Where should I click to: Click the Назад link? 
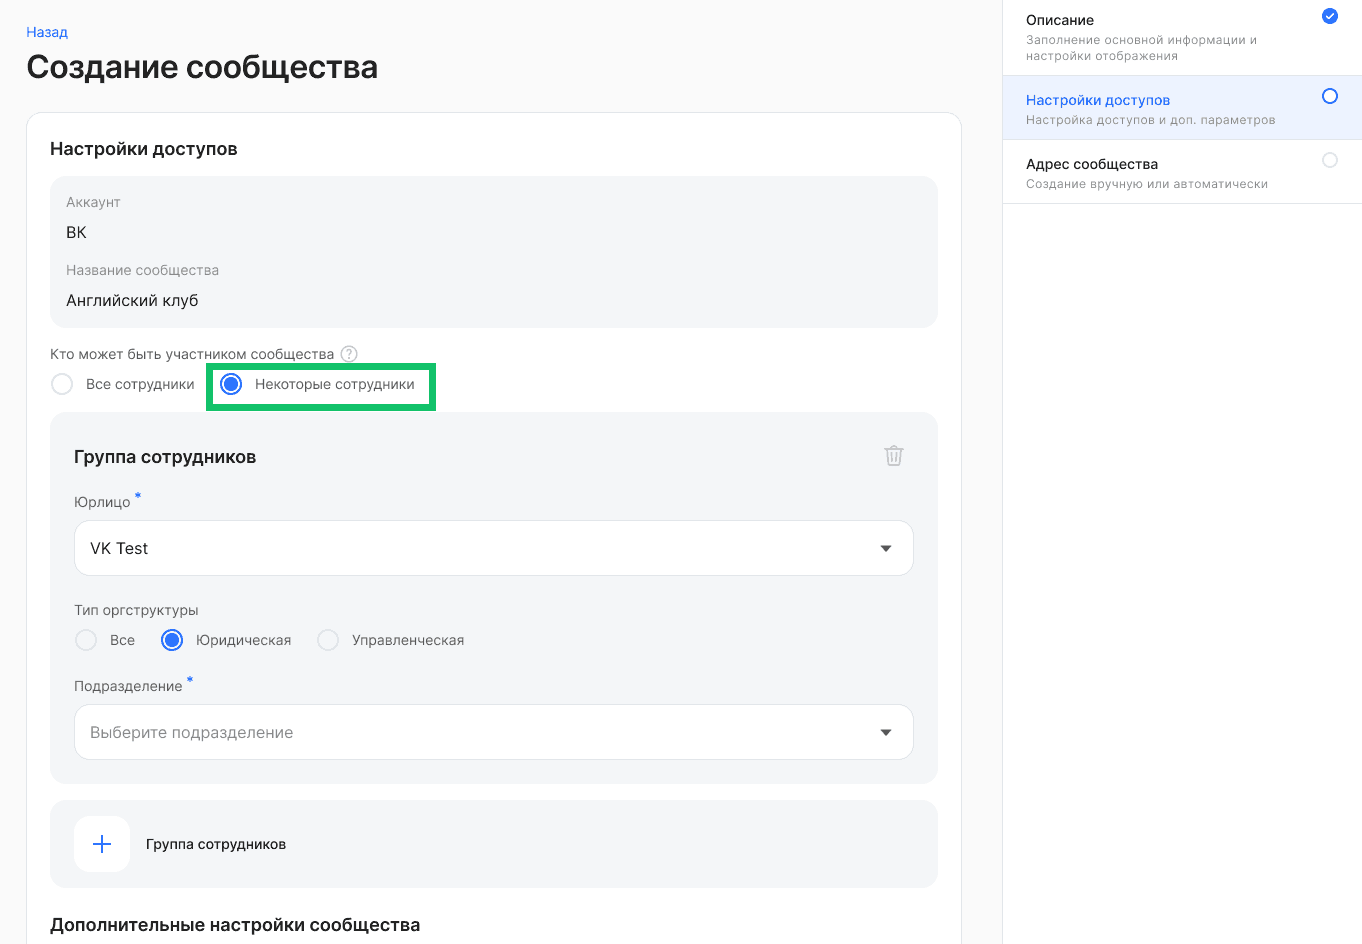tap(46, 31)
